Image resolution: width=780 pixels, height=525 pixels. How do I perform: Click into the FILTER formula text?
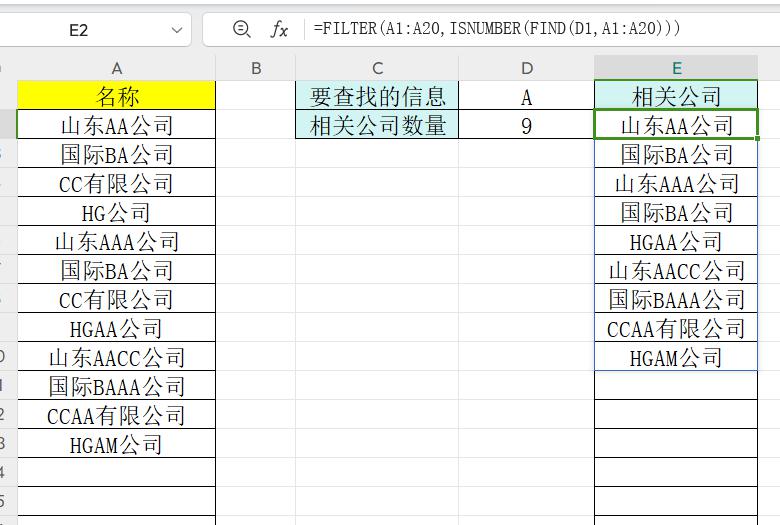[496, 28]
